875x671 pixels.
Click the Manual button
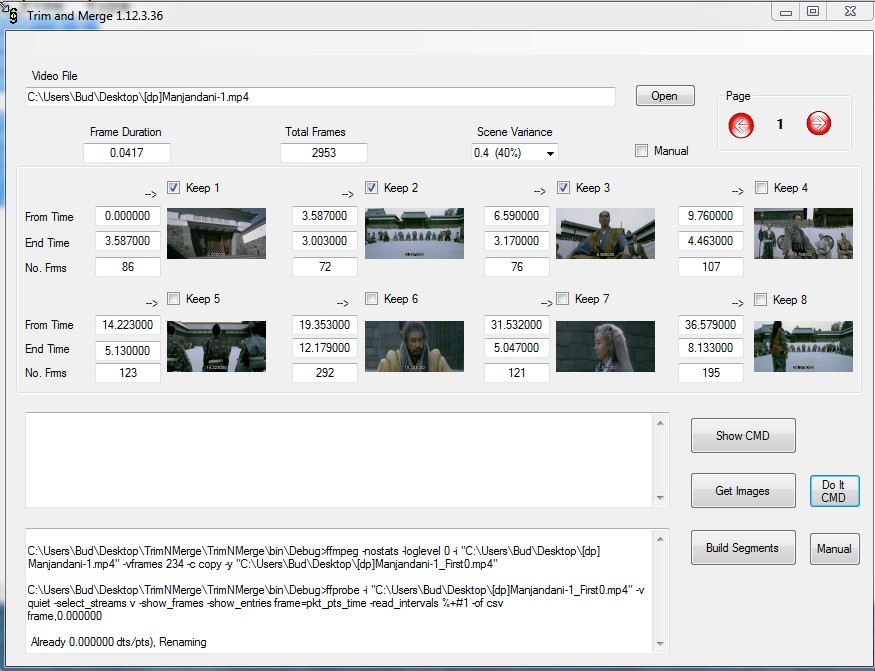[x=834, y=549]
